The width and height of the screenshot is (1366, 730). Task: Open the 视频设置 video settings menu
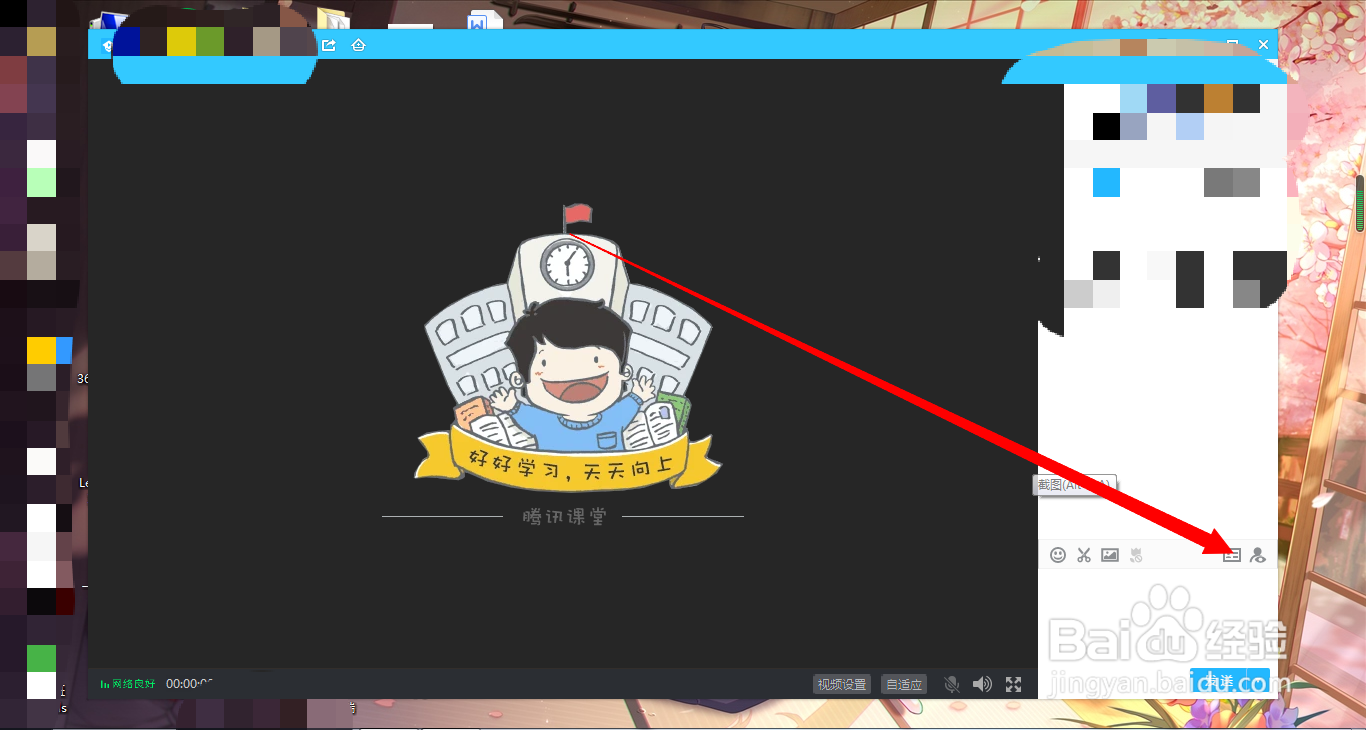[841, 684]
